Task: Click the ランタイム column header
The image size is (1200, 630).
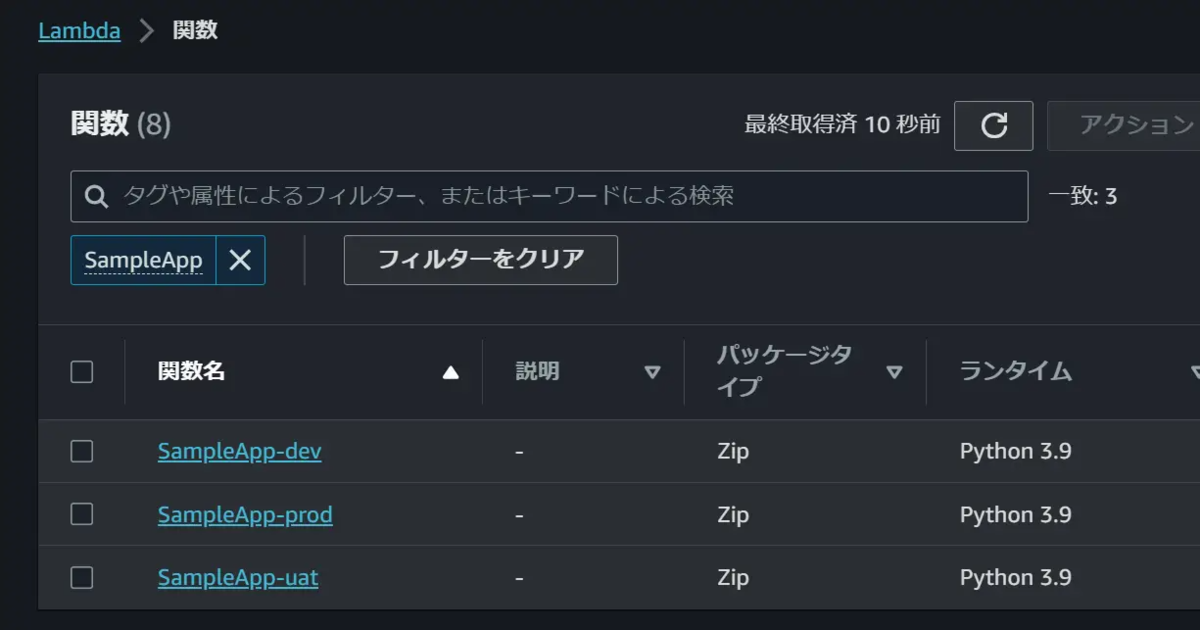Action: coord(1016,372)
